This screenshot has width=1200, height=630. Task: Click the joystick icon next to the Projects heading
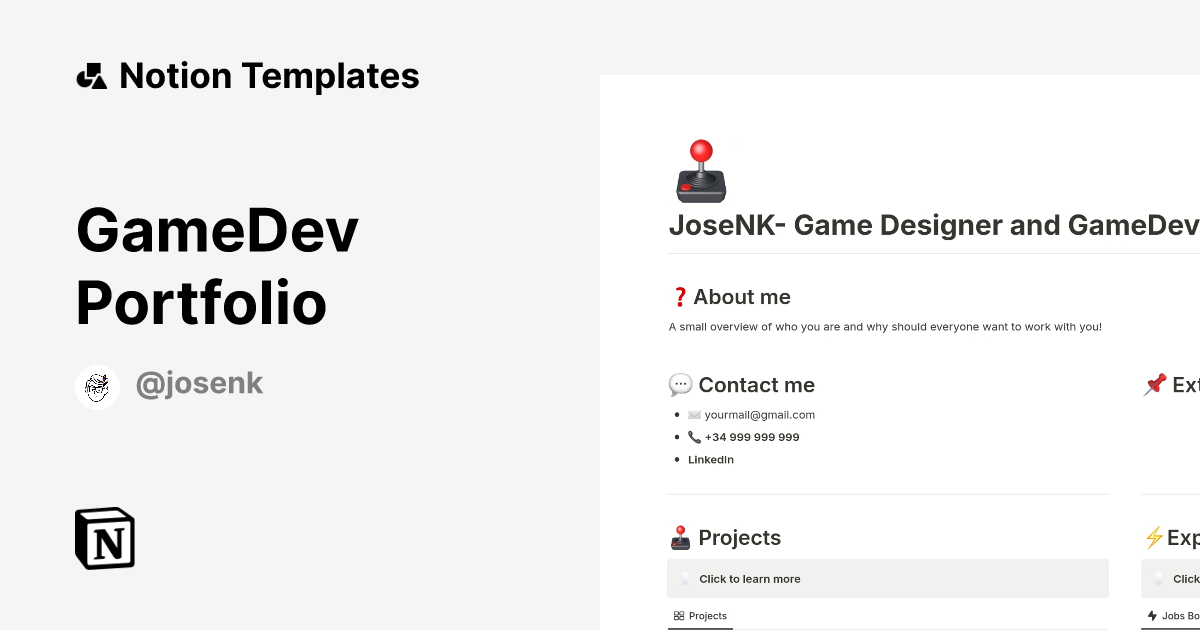click(x=681, y=537)
